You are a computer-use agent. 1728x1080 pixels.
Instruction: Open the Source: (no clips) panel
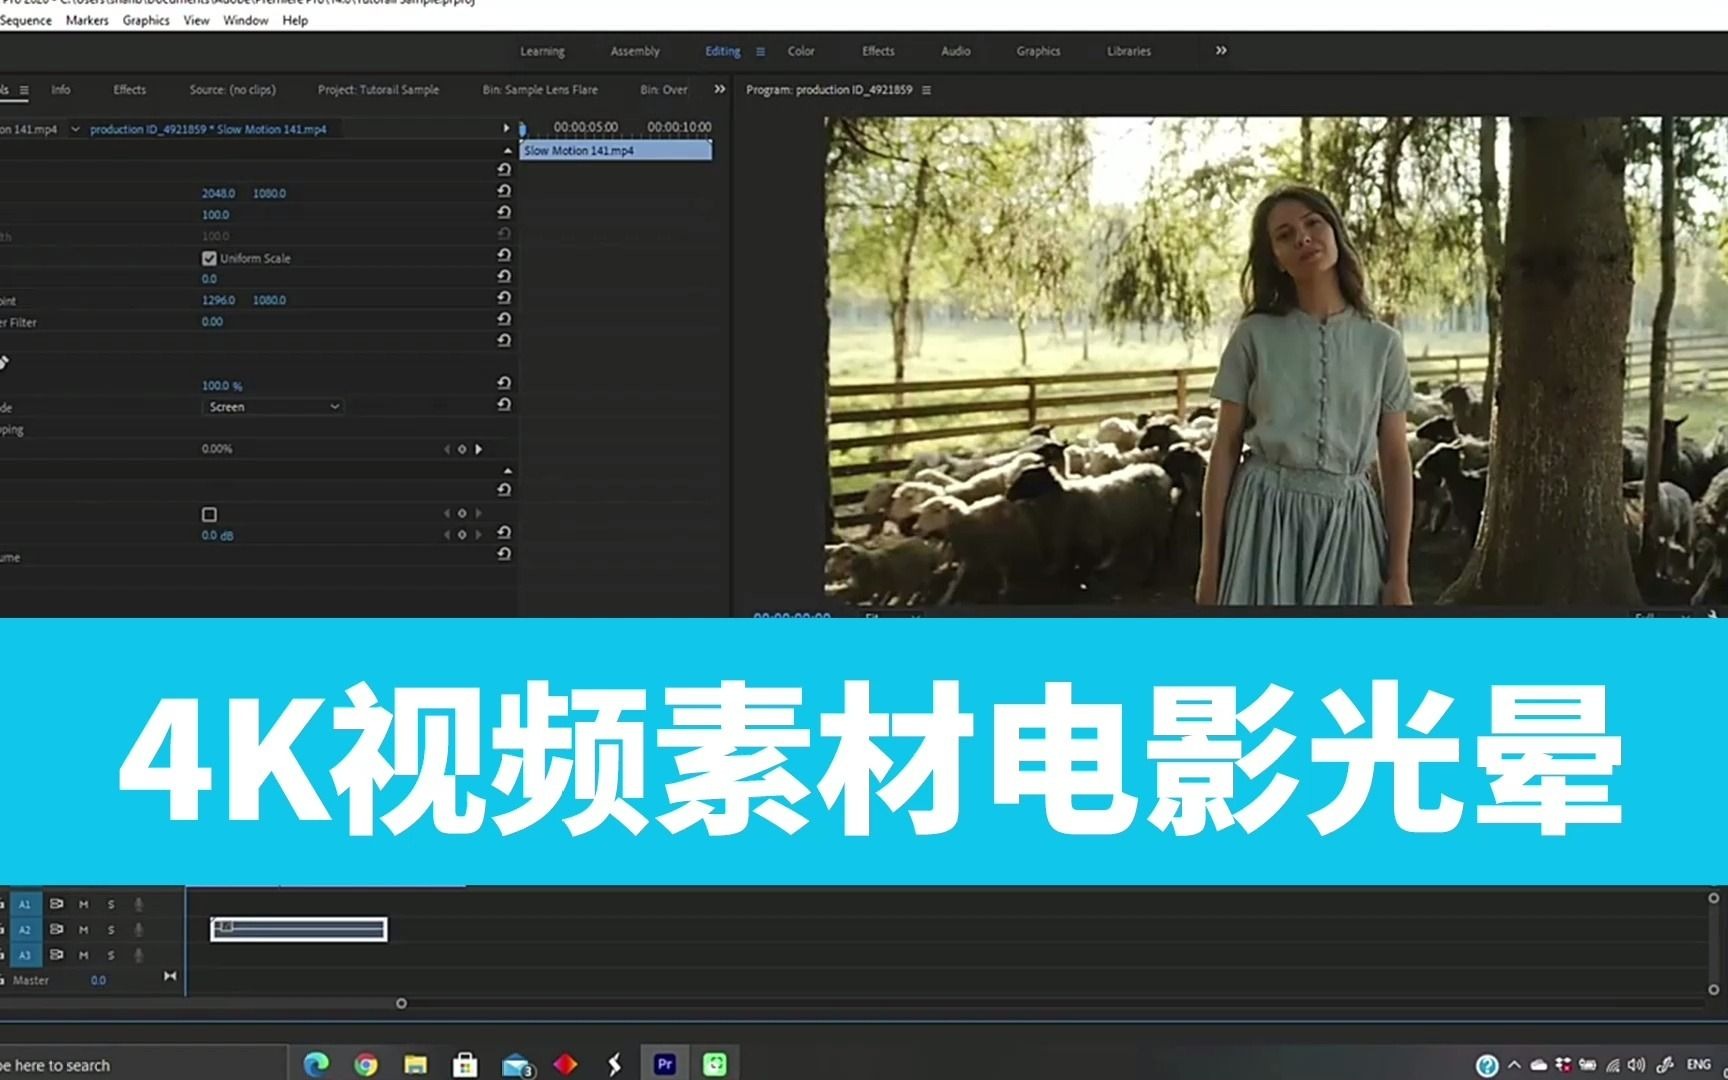[232, 89]
